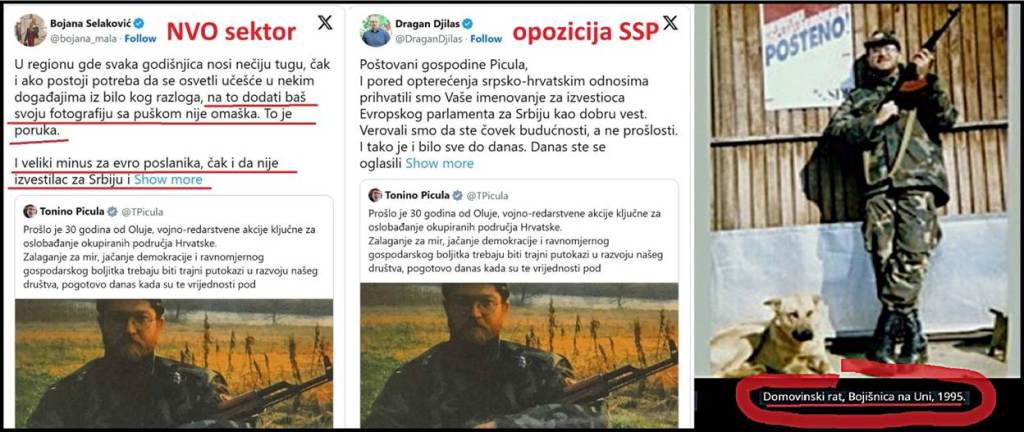The width and height of the screenshot is (1024, 432).
Task: Click Tonino Picula's verified badge in the middle quote
Action: 458,195
